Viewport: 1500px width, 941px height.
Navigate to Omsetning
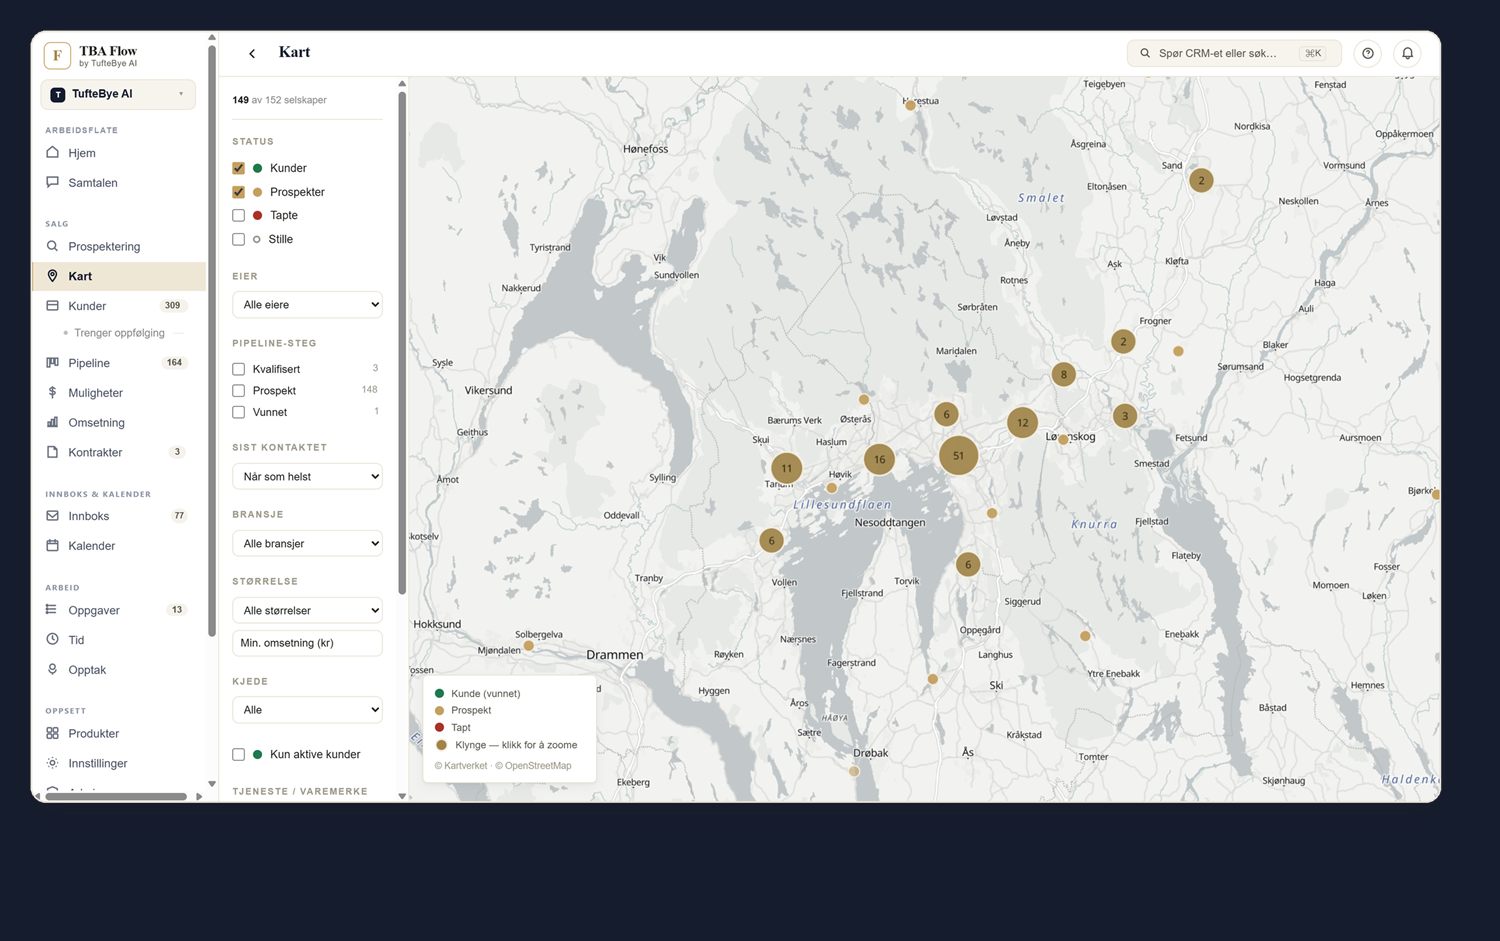[x=118, y=423]
